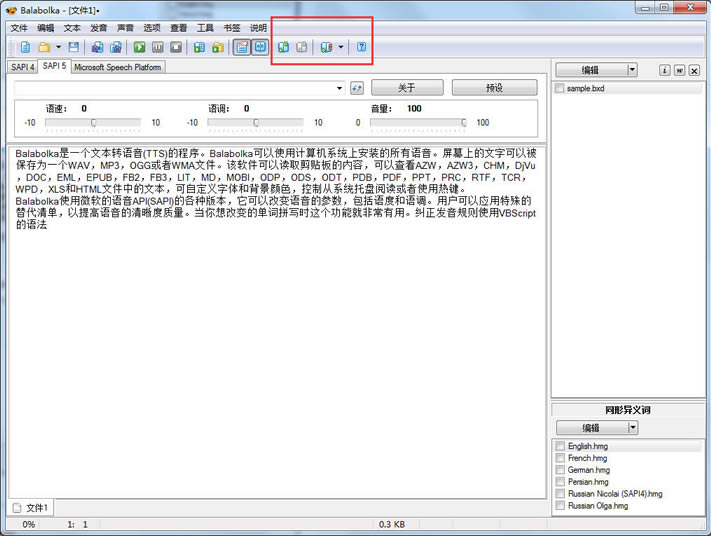Click the Save (floppy disk) toolbar icon
The image size is (711, 536).
coord(74,47)
